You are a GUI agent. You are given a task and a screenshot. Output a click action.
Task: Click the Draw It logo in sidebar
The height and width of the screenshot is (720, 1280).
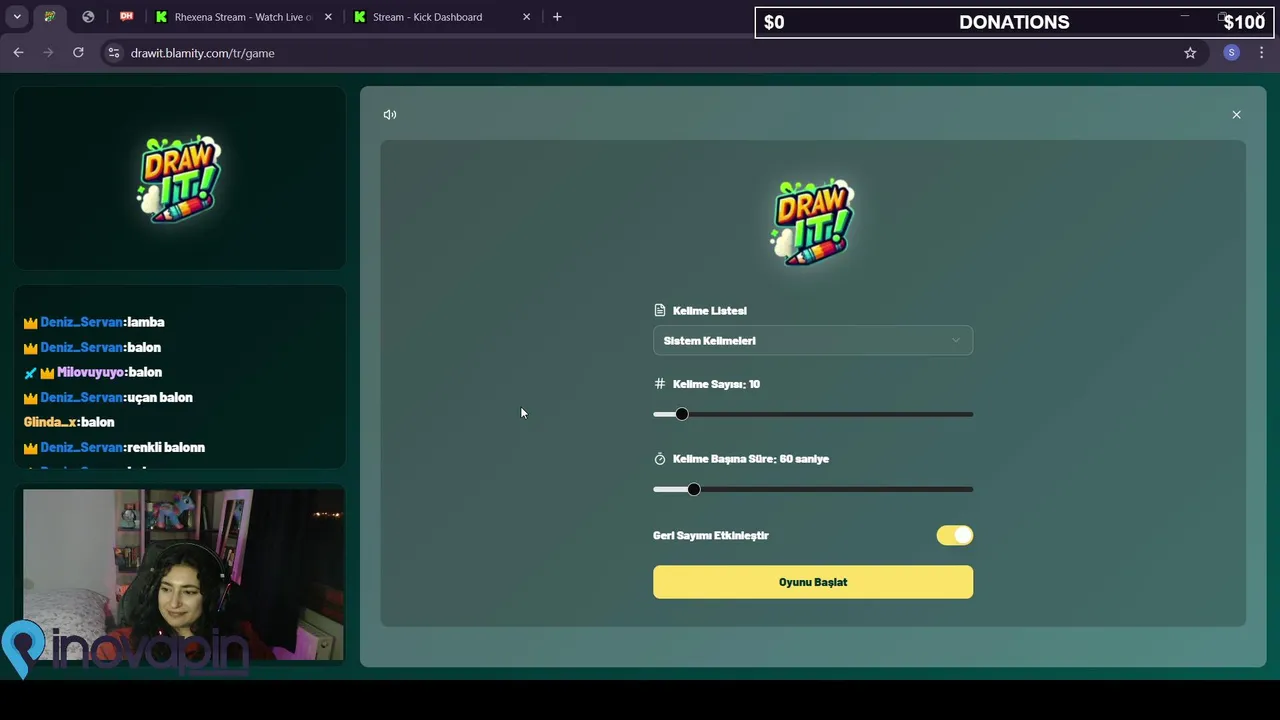(179, 179)
